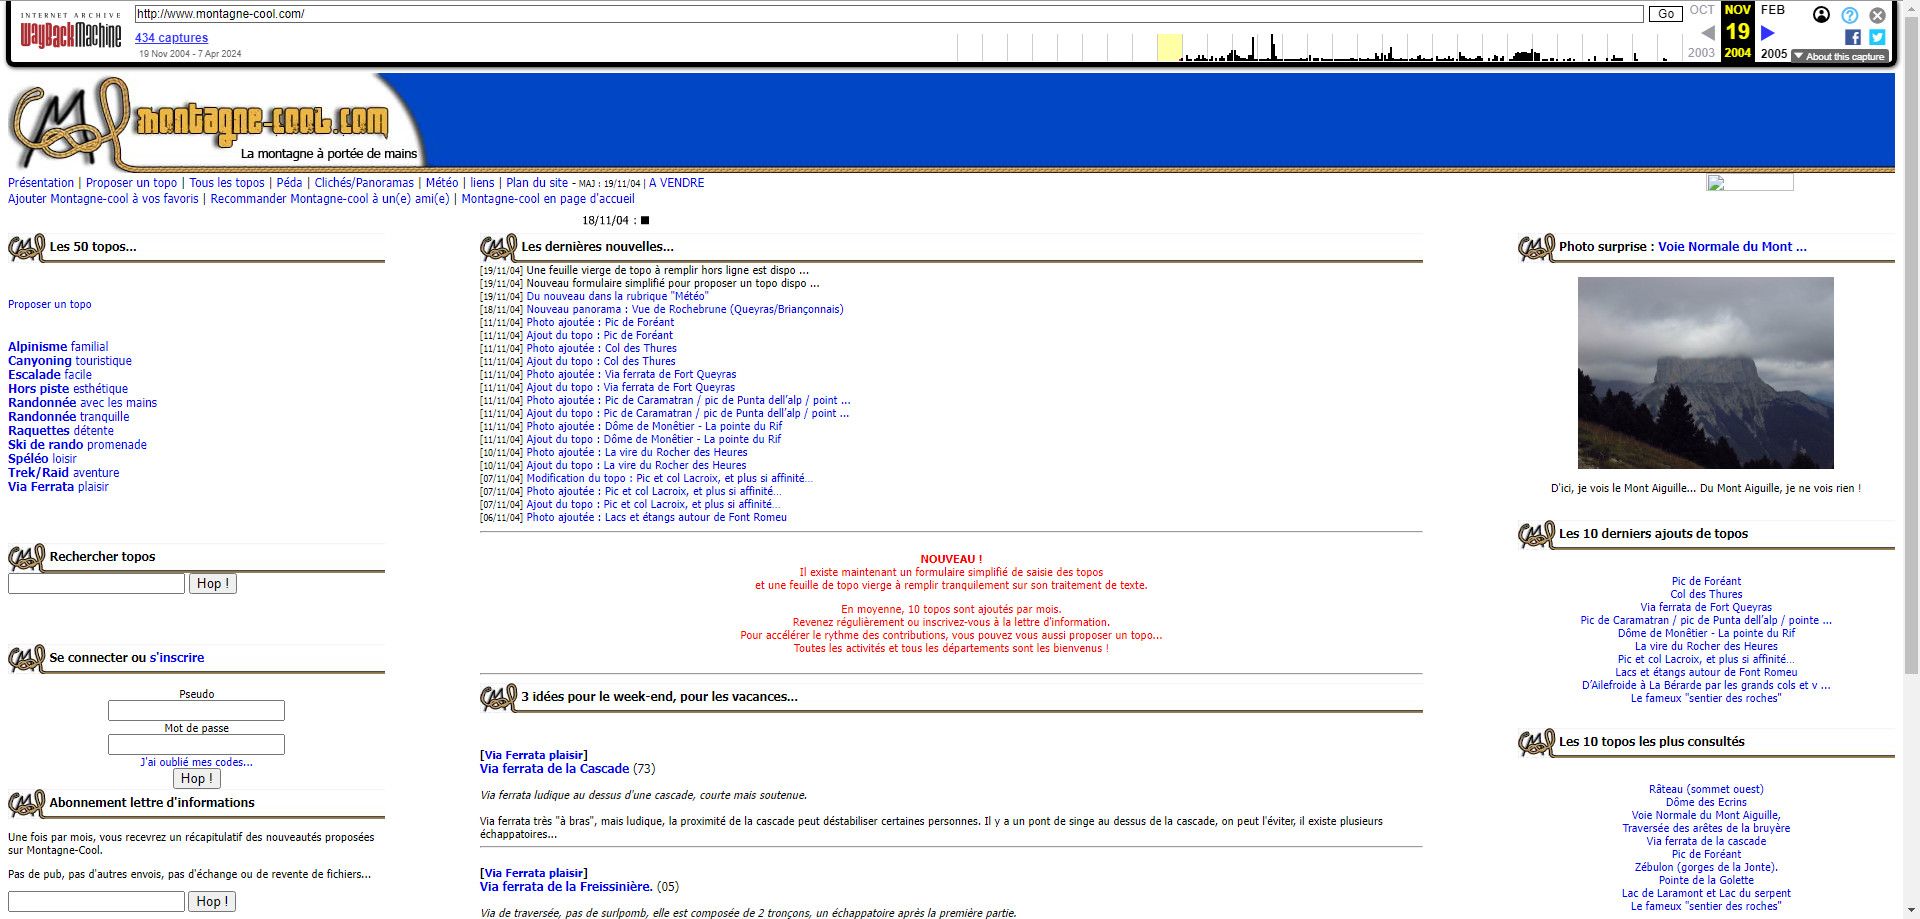Viewport: 1920px width, 919px height.
Task: Open Photo ajoutée : Lacs et étangs Font Romeu
Action: click(657, 517)
